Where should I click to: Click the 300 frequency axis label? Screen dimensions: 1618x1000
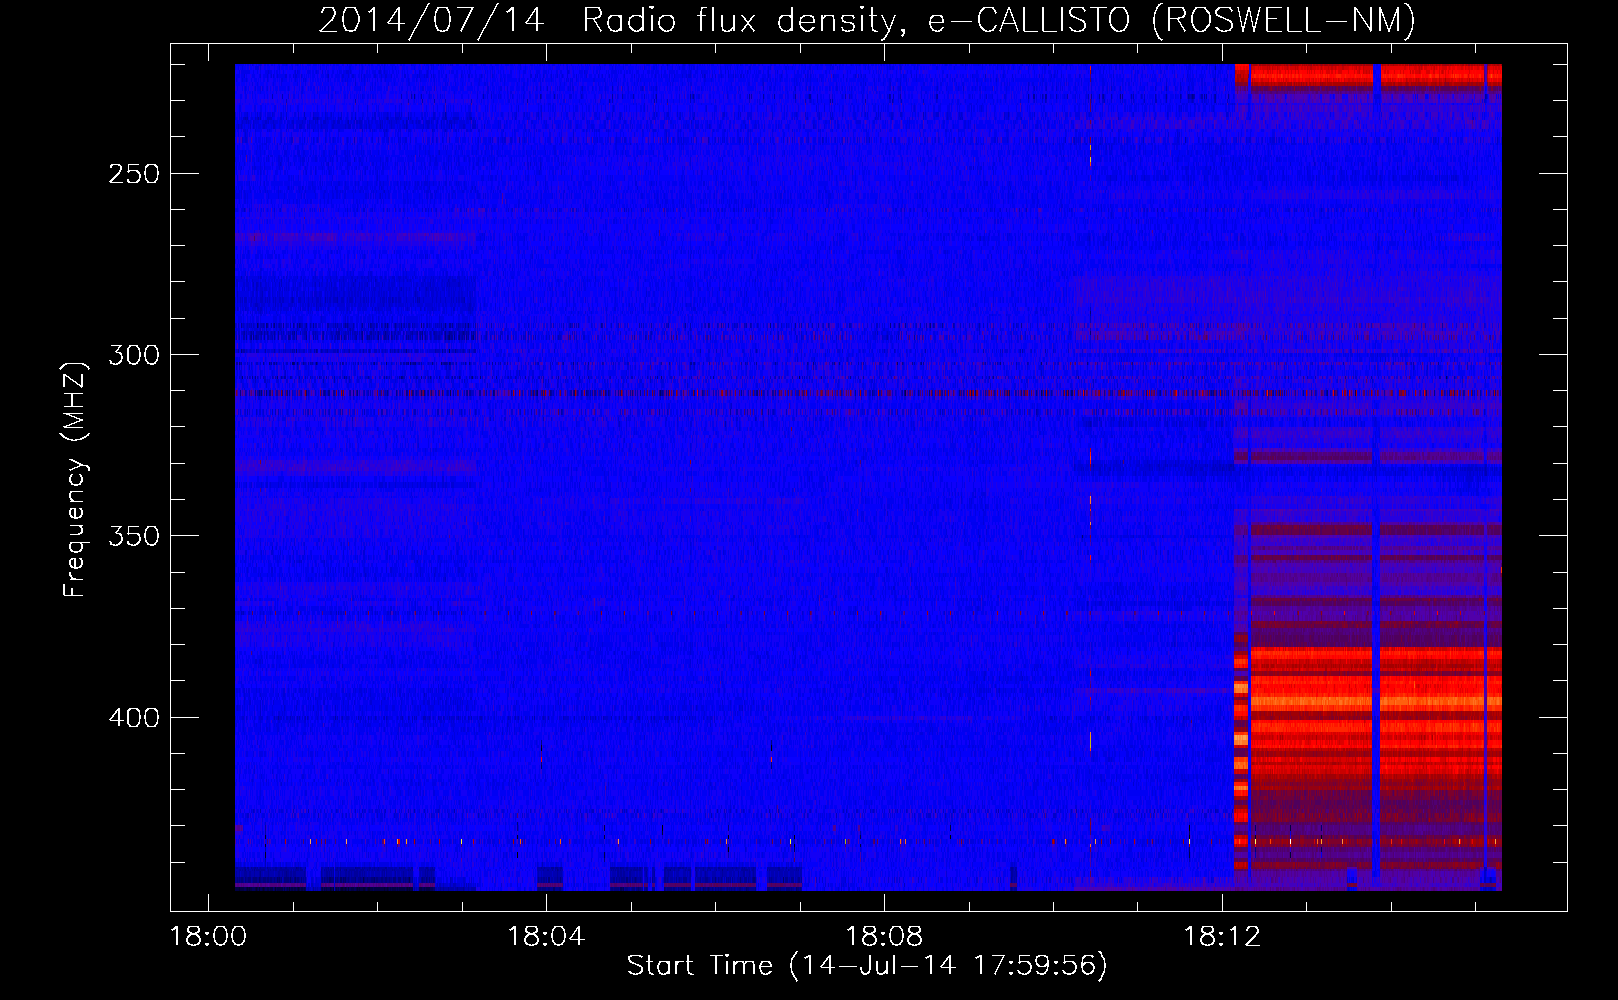point(134,355)
